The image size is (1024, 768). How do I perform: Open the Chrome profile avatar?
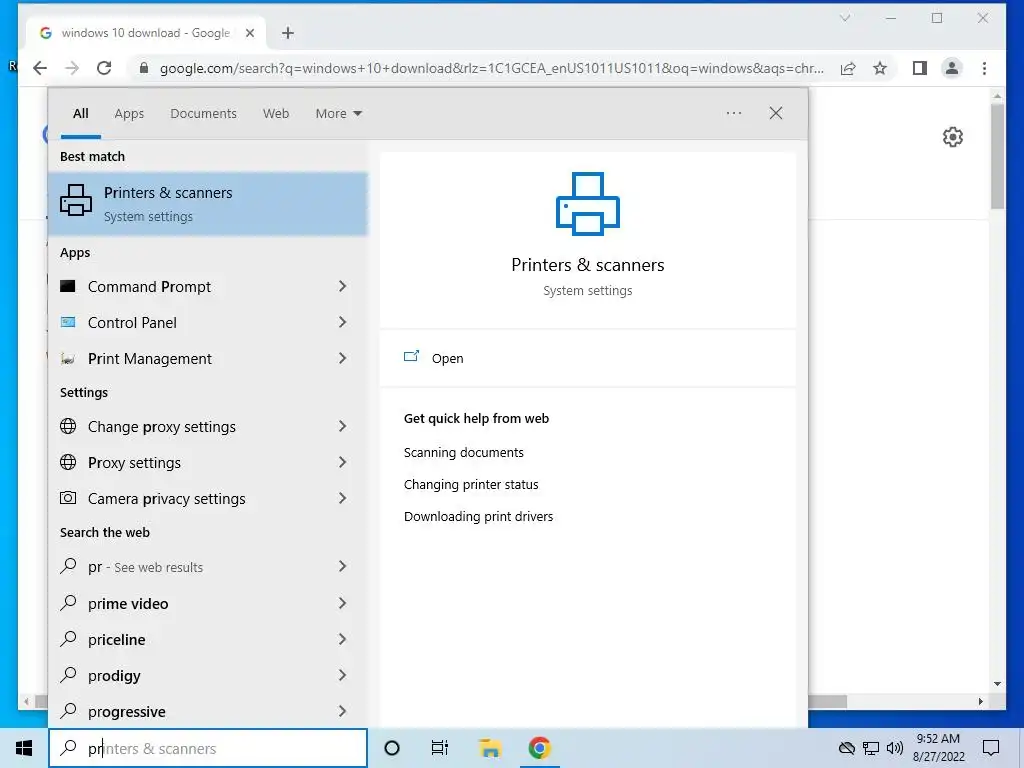952,68
